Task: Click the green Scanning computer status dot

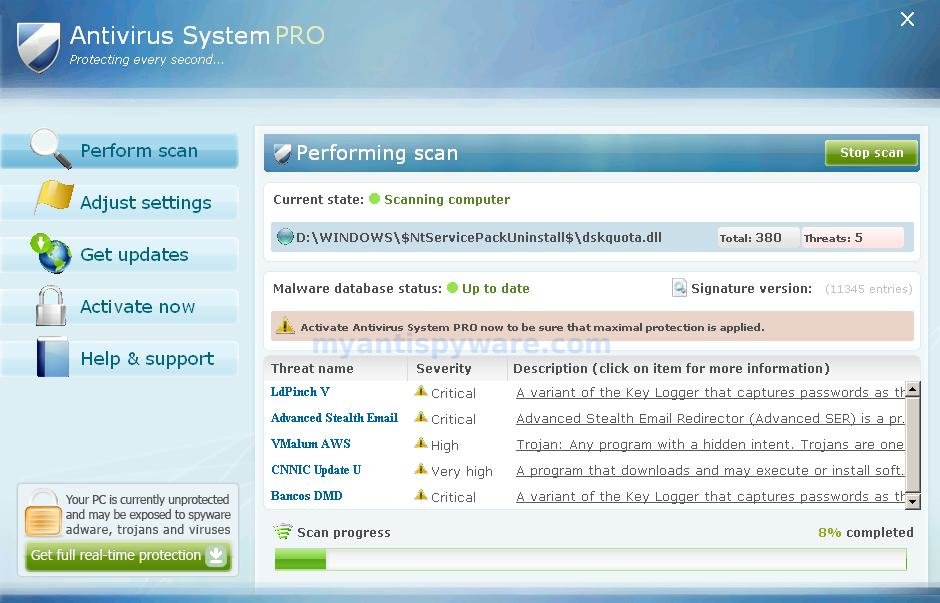Action: pos(375,199)
